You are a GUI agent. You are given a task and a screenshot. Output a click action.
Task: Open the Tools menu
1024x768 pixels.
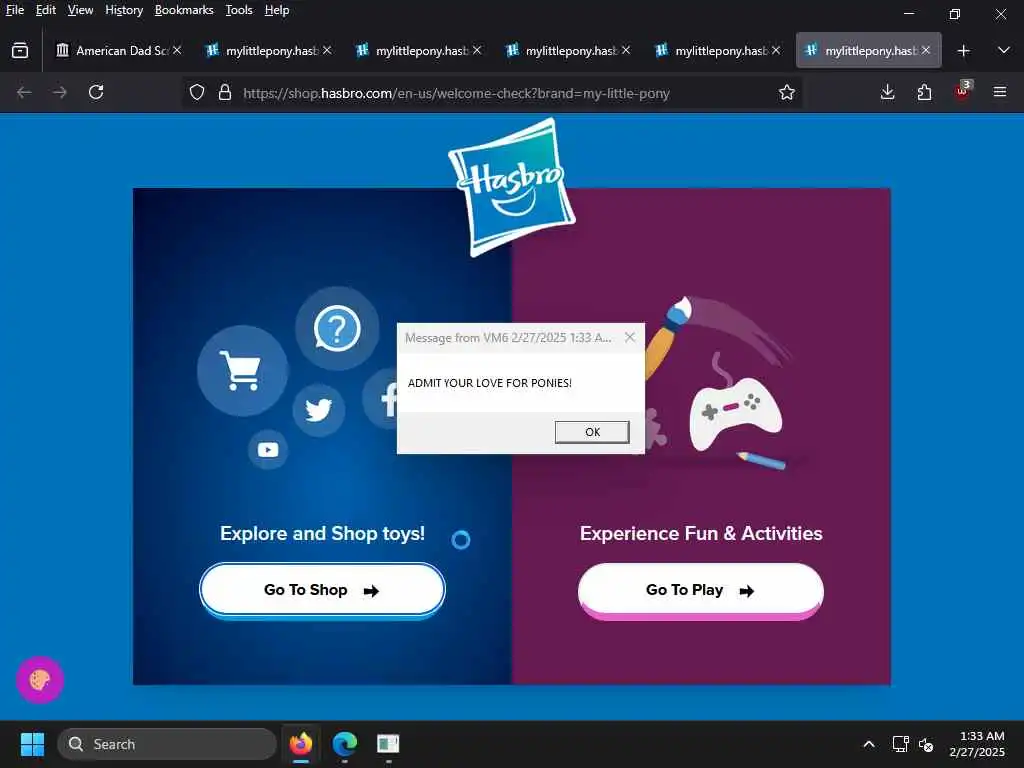pyautogui.click(x=239, y=10)
